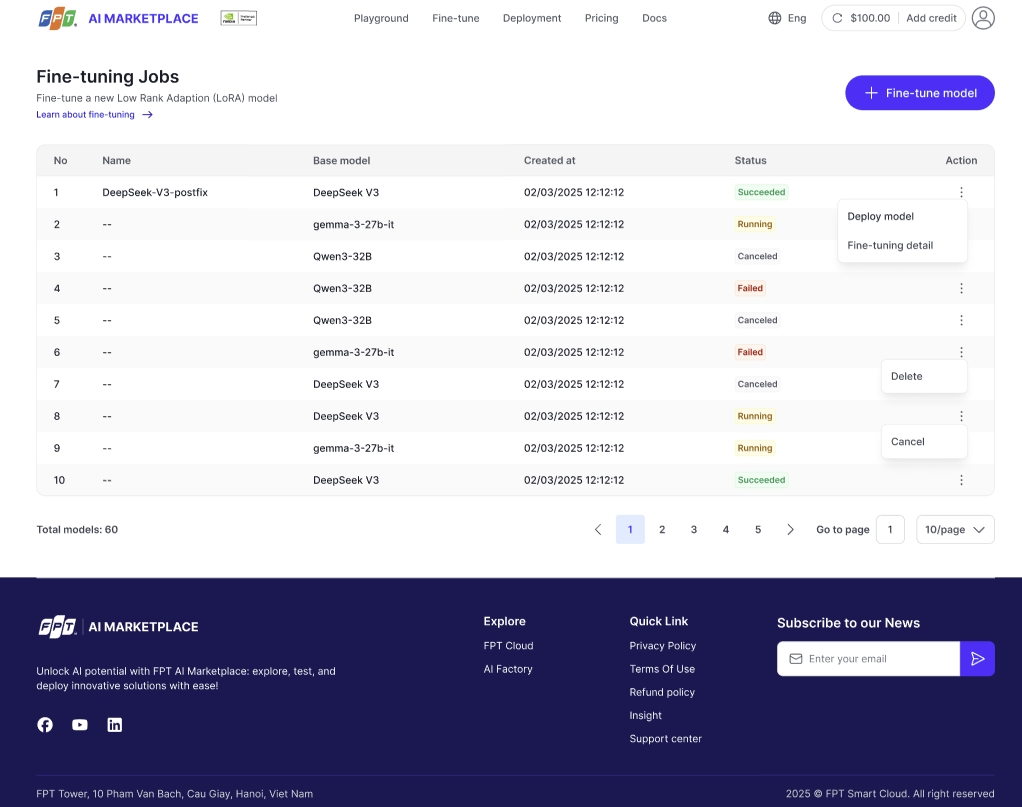Viewport: 1022px width, 807px height.
Task: Open the user profile avatar icon
Action: 983,18
